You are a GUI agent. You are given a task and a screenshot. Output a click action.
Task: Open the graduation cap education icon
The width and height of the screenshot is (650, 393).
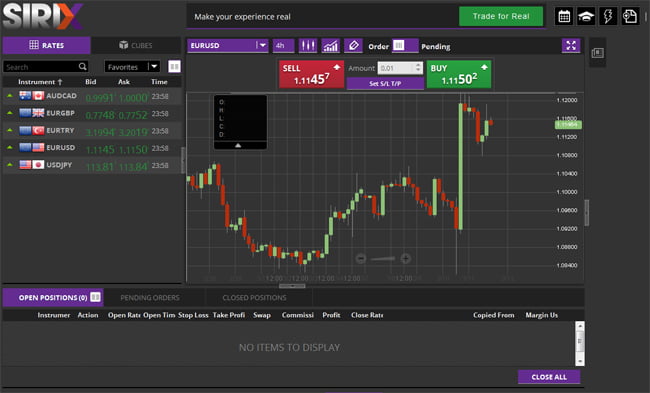tap(586, 17)
